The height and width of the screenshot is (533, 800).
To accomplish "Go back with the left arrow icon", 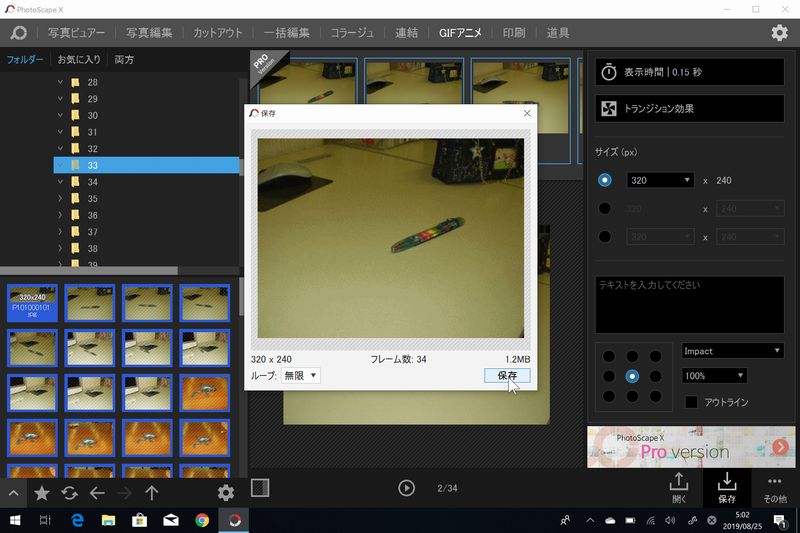I will pos(97,493).
